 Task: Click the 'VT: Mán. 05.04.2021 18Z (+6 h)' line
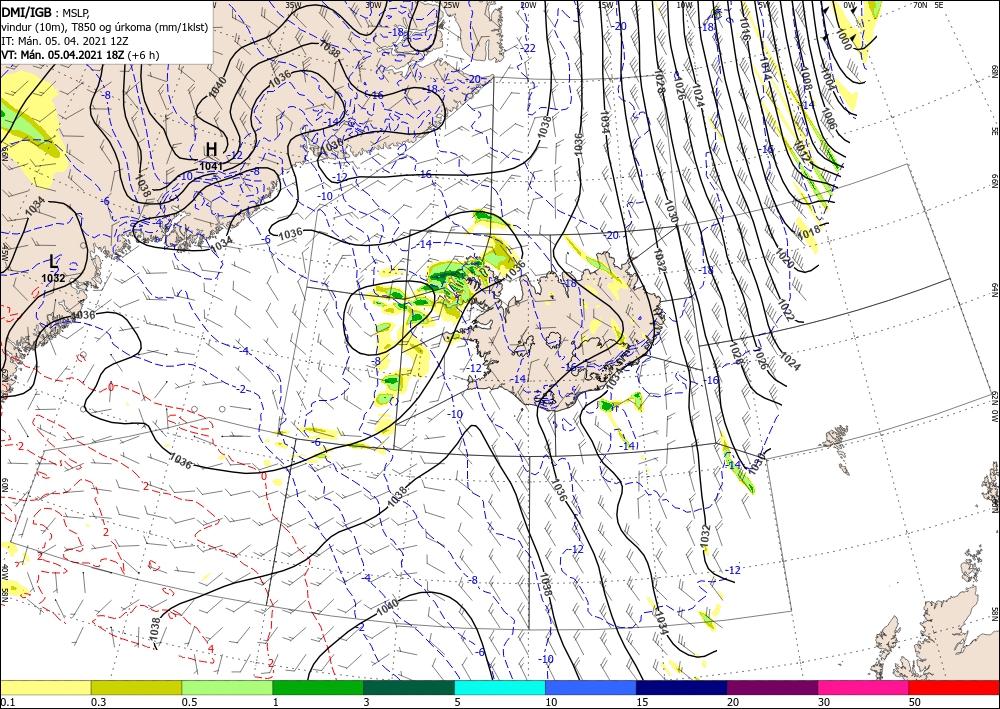pyautogui.click(x=80, y=55)
